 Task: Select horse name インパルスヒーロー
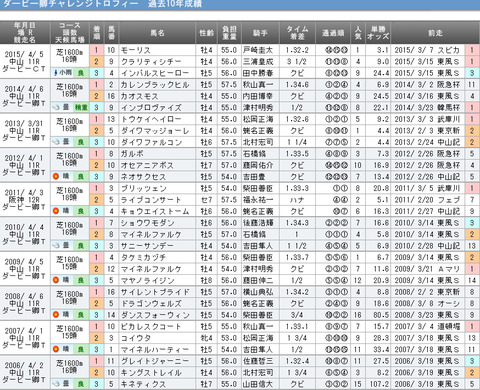click(155, 73)
